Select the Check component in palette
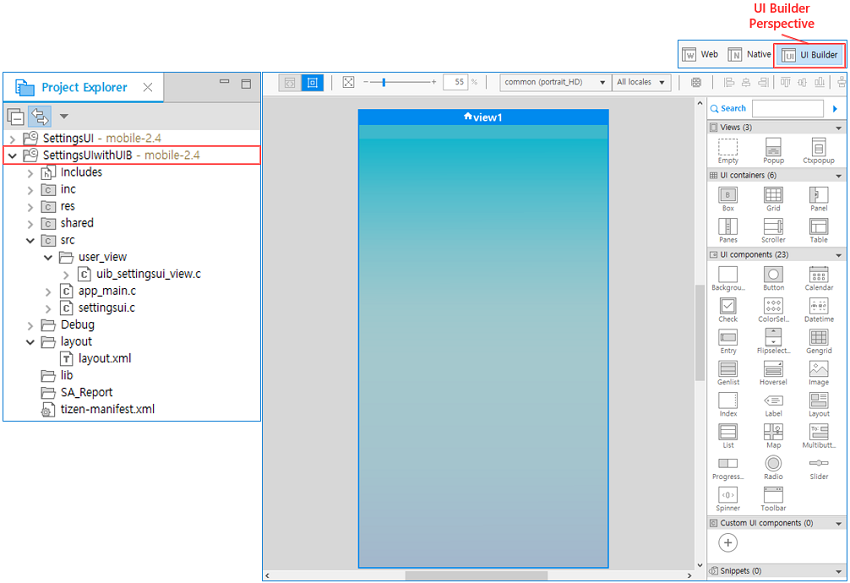Viewport: 850px width, 583px height. coord(728,307)
